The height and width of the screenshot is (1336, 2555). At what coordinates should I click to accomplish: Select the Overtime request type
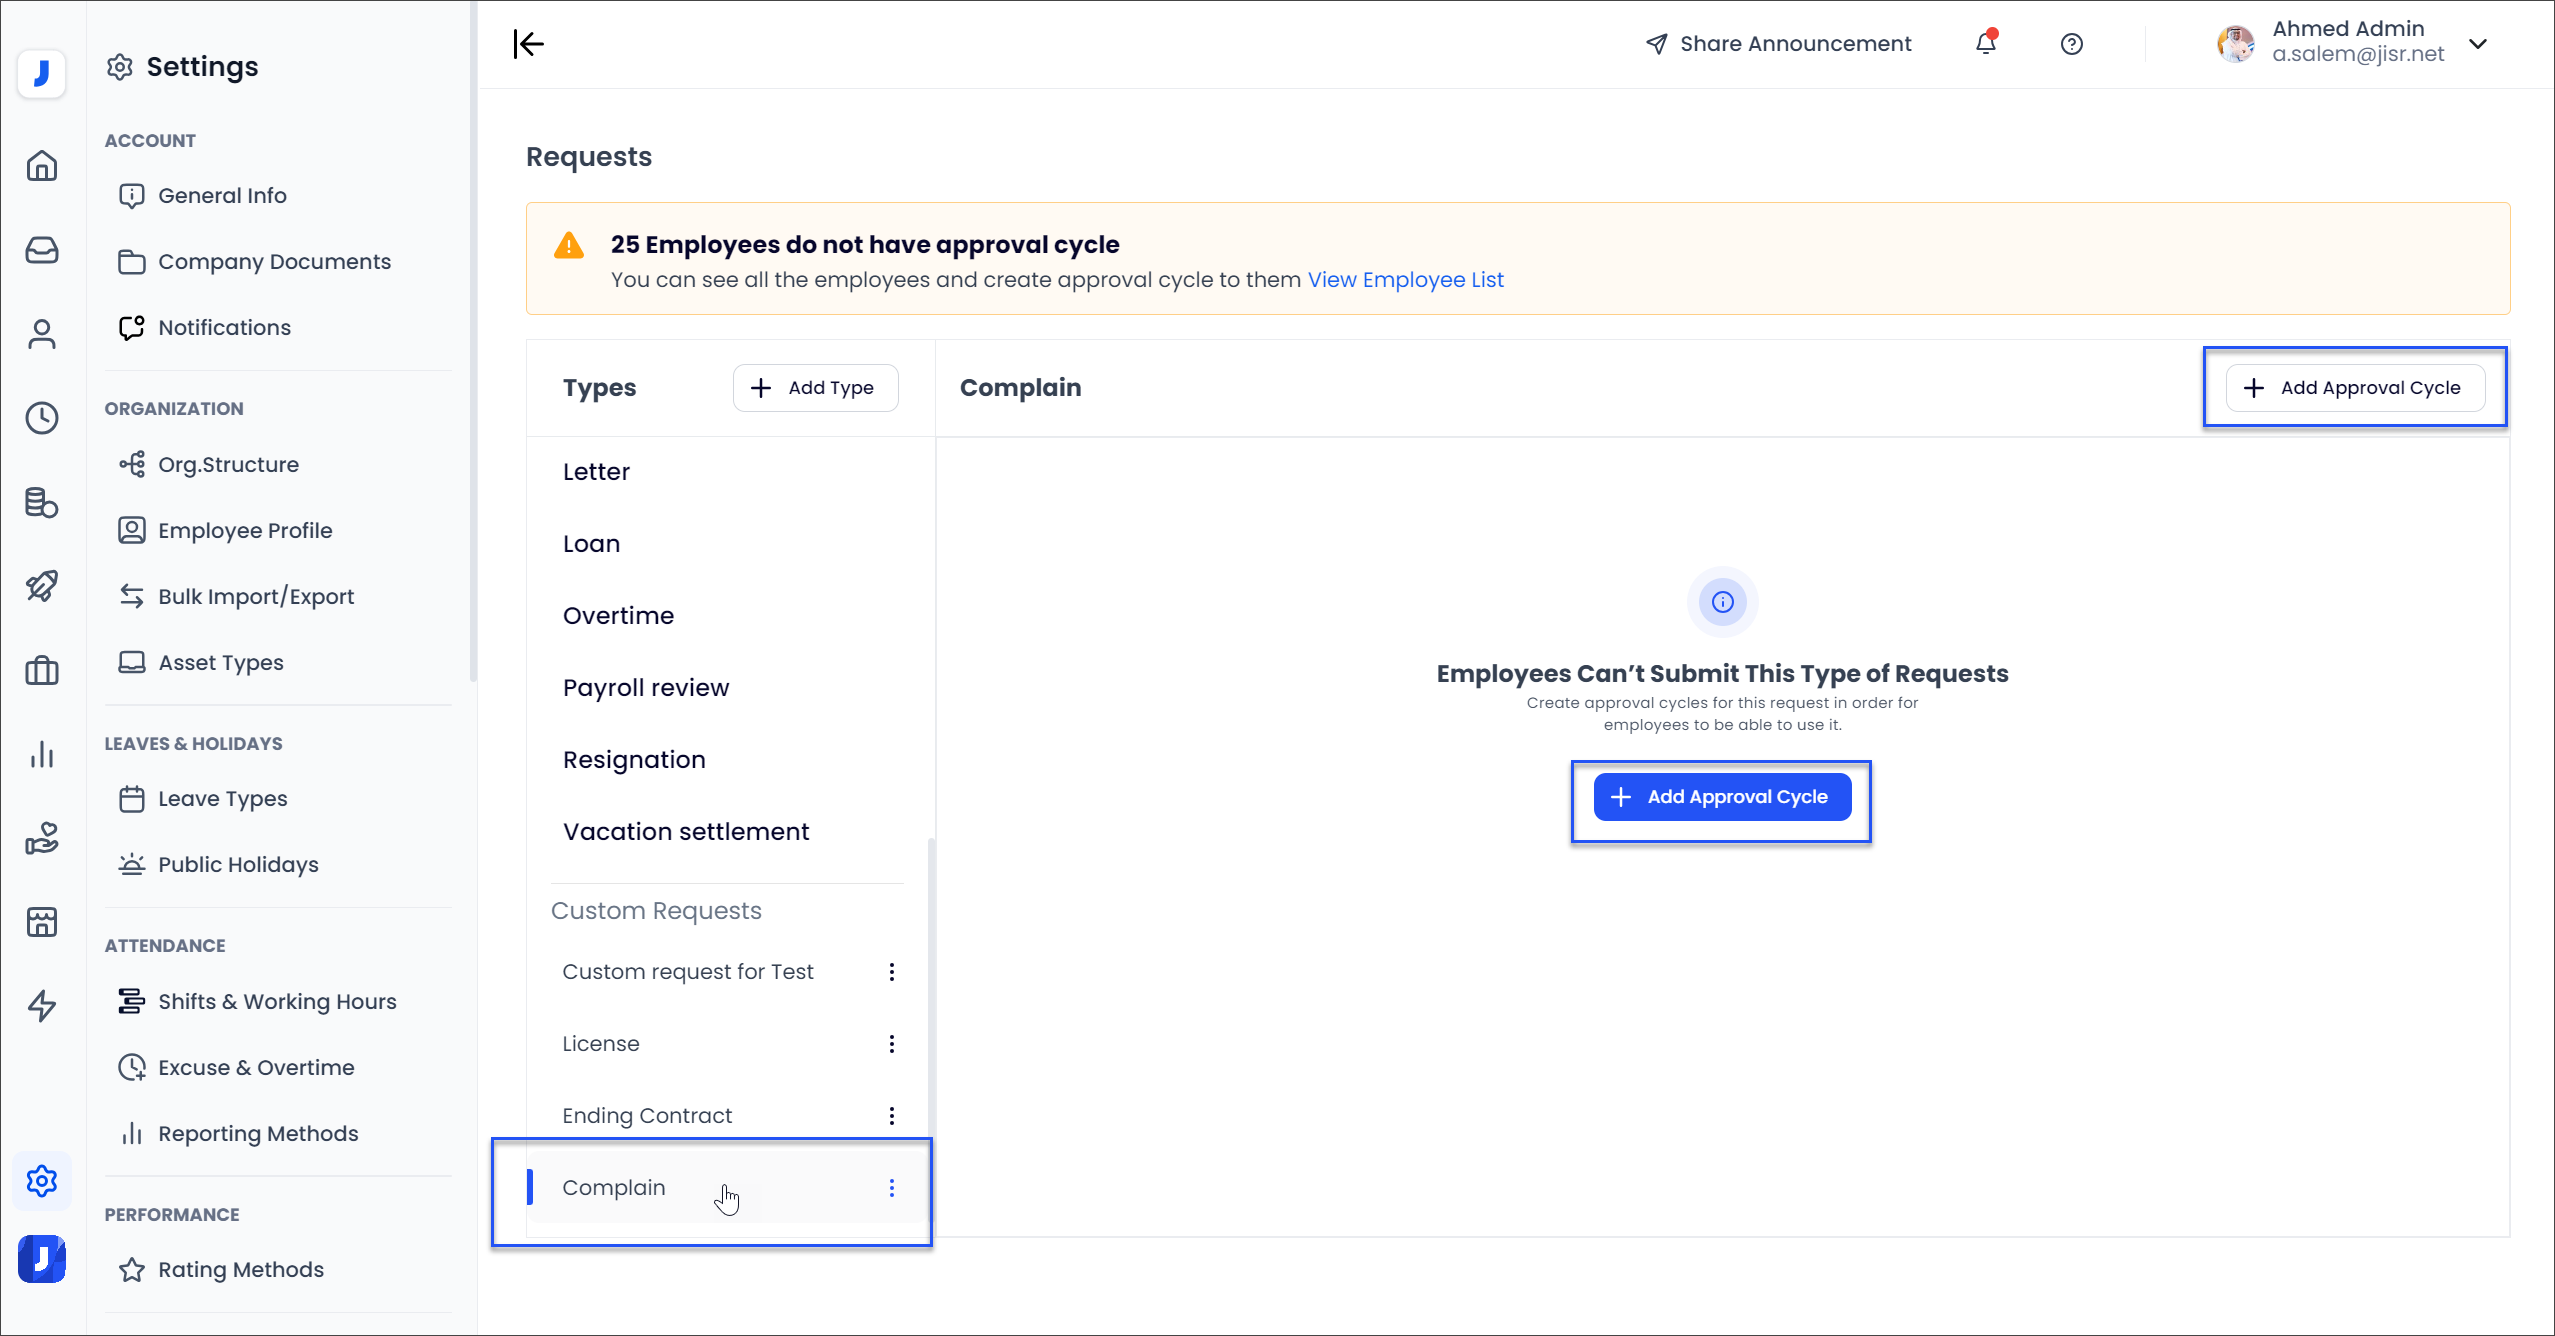618,616
